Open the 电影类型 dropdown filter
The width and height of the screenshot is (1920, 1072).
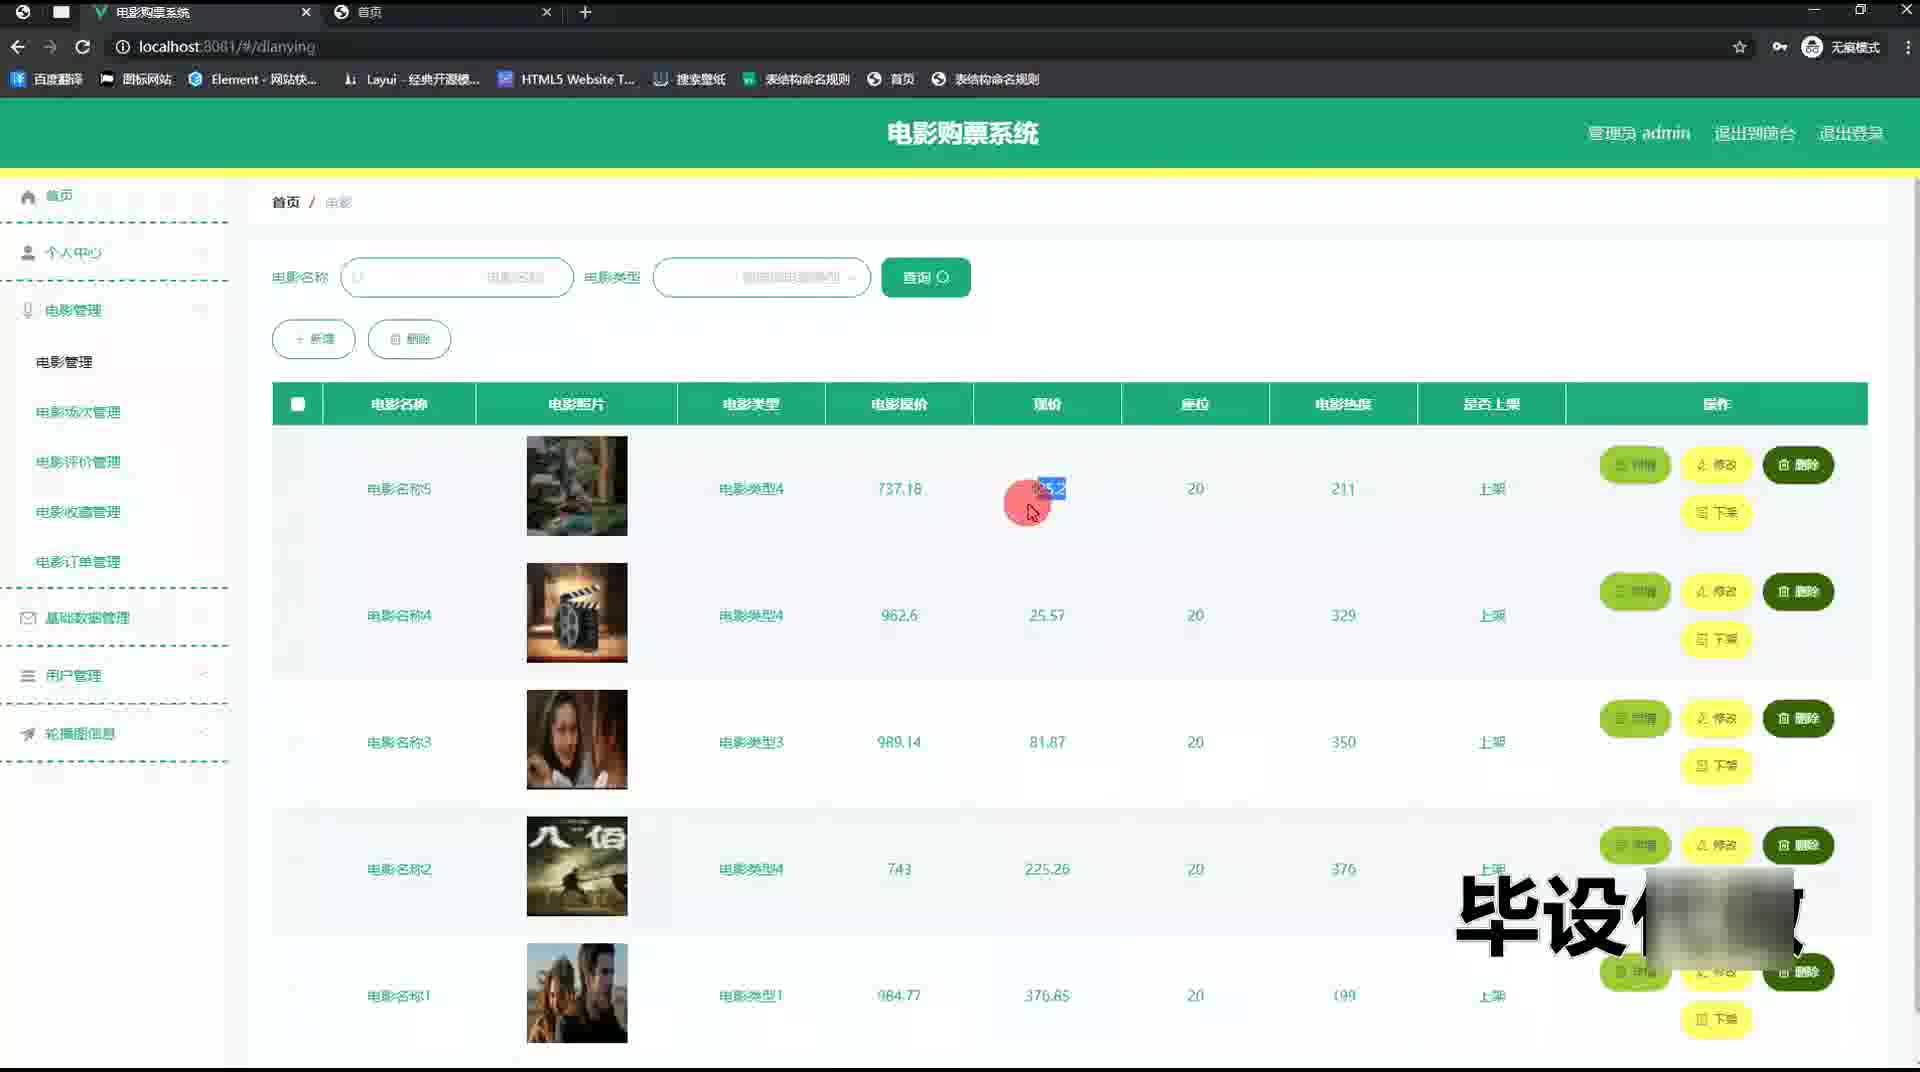(x=761, y=278)
